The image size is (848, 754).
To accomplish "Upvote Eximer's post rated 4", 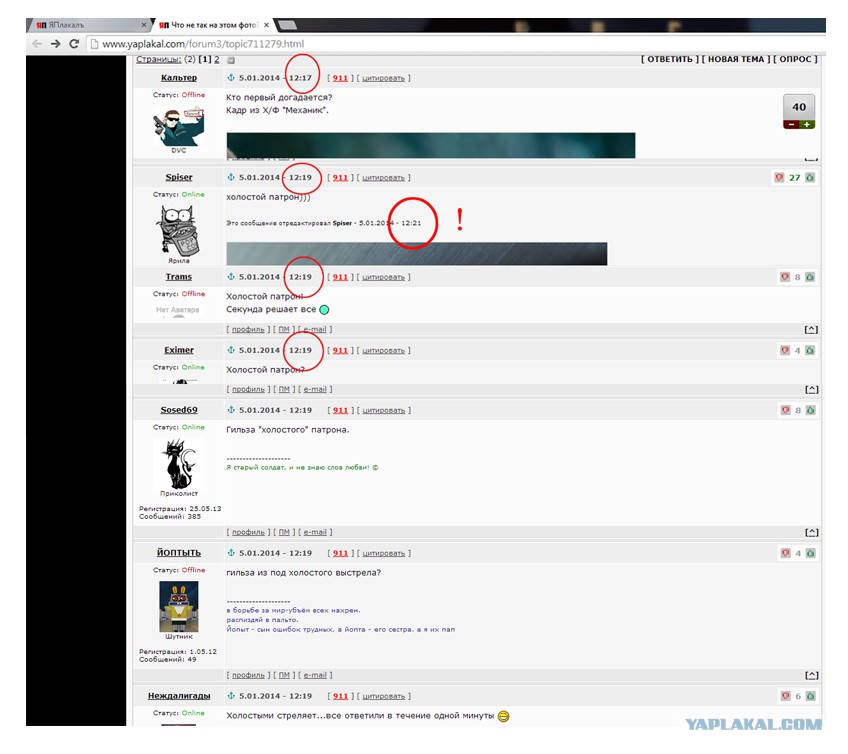I will pos(810,350).
